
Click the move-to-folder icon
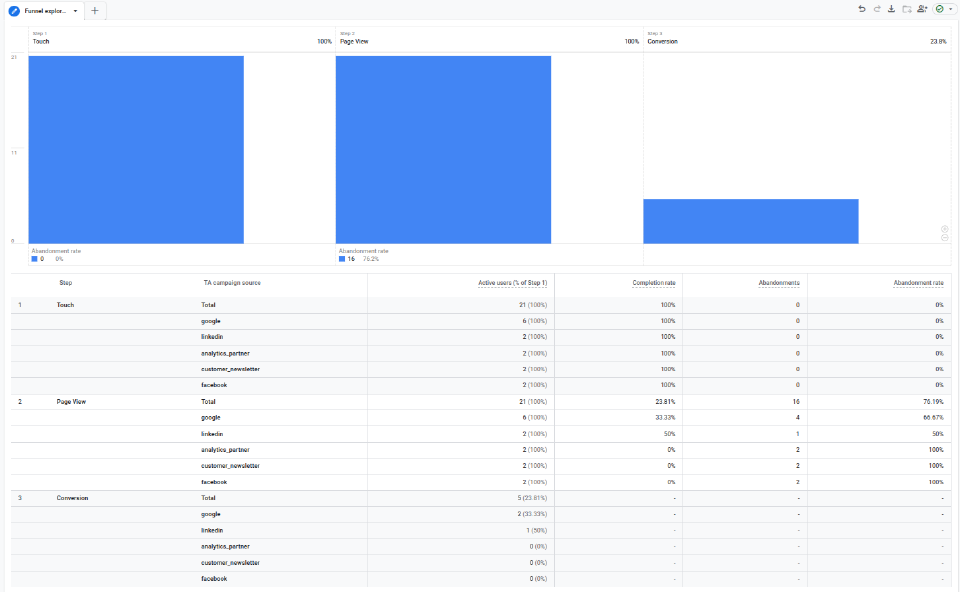click(907, 9)
